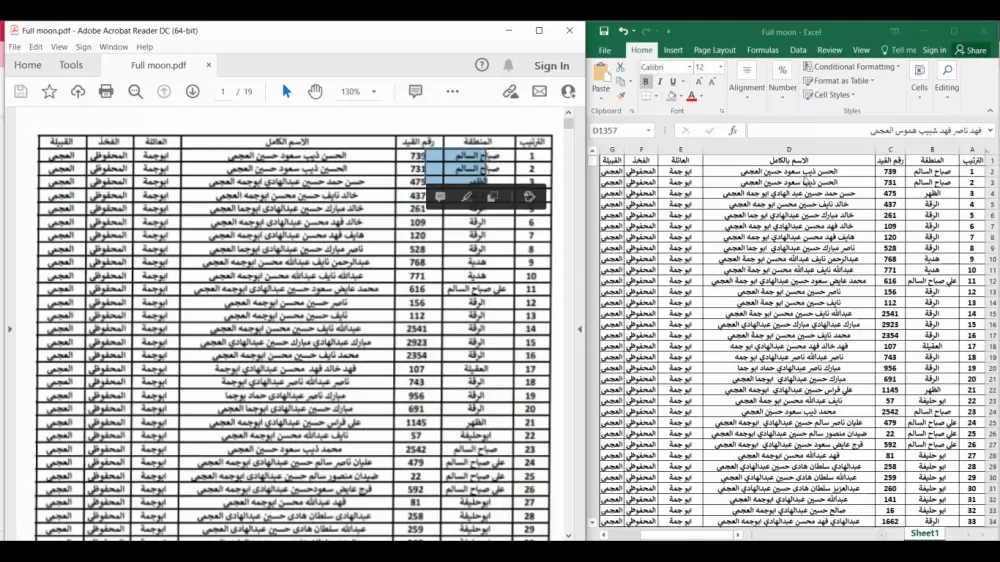Activate the Hand pan tool in Acrobat
The height and width of the screenshot is (562, 1000).
click(x=315, y=92)
